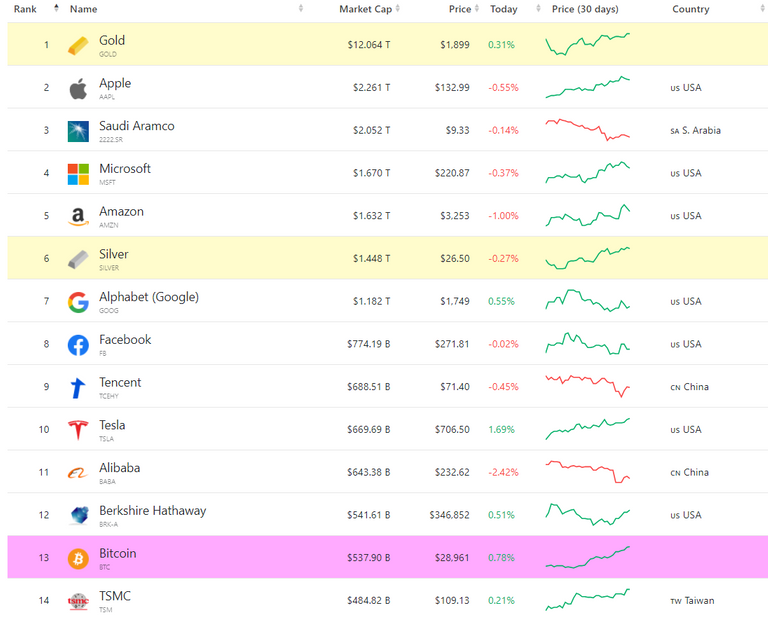Click the Saudi Aramco logo icon
This screenshot has width=768, height=619.
point(78,131)
